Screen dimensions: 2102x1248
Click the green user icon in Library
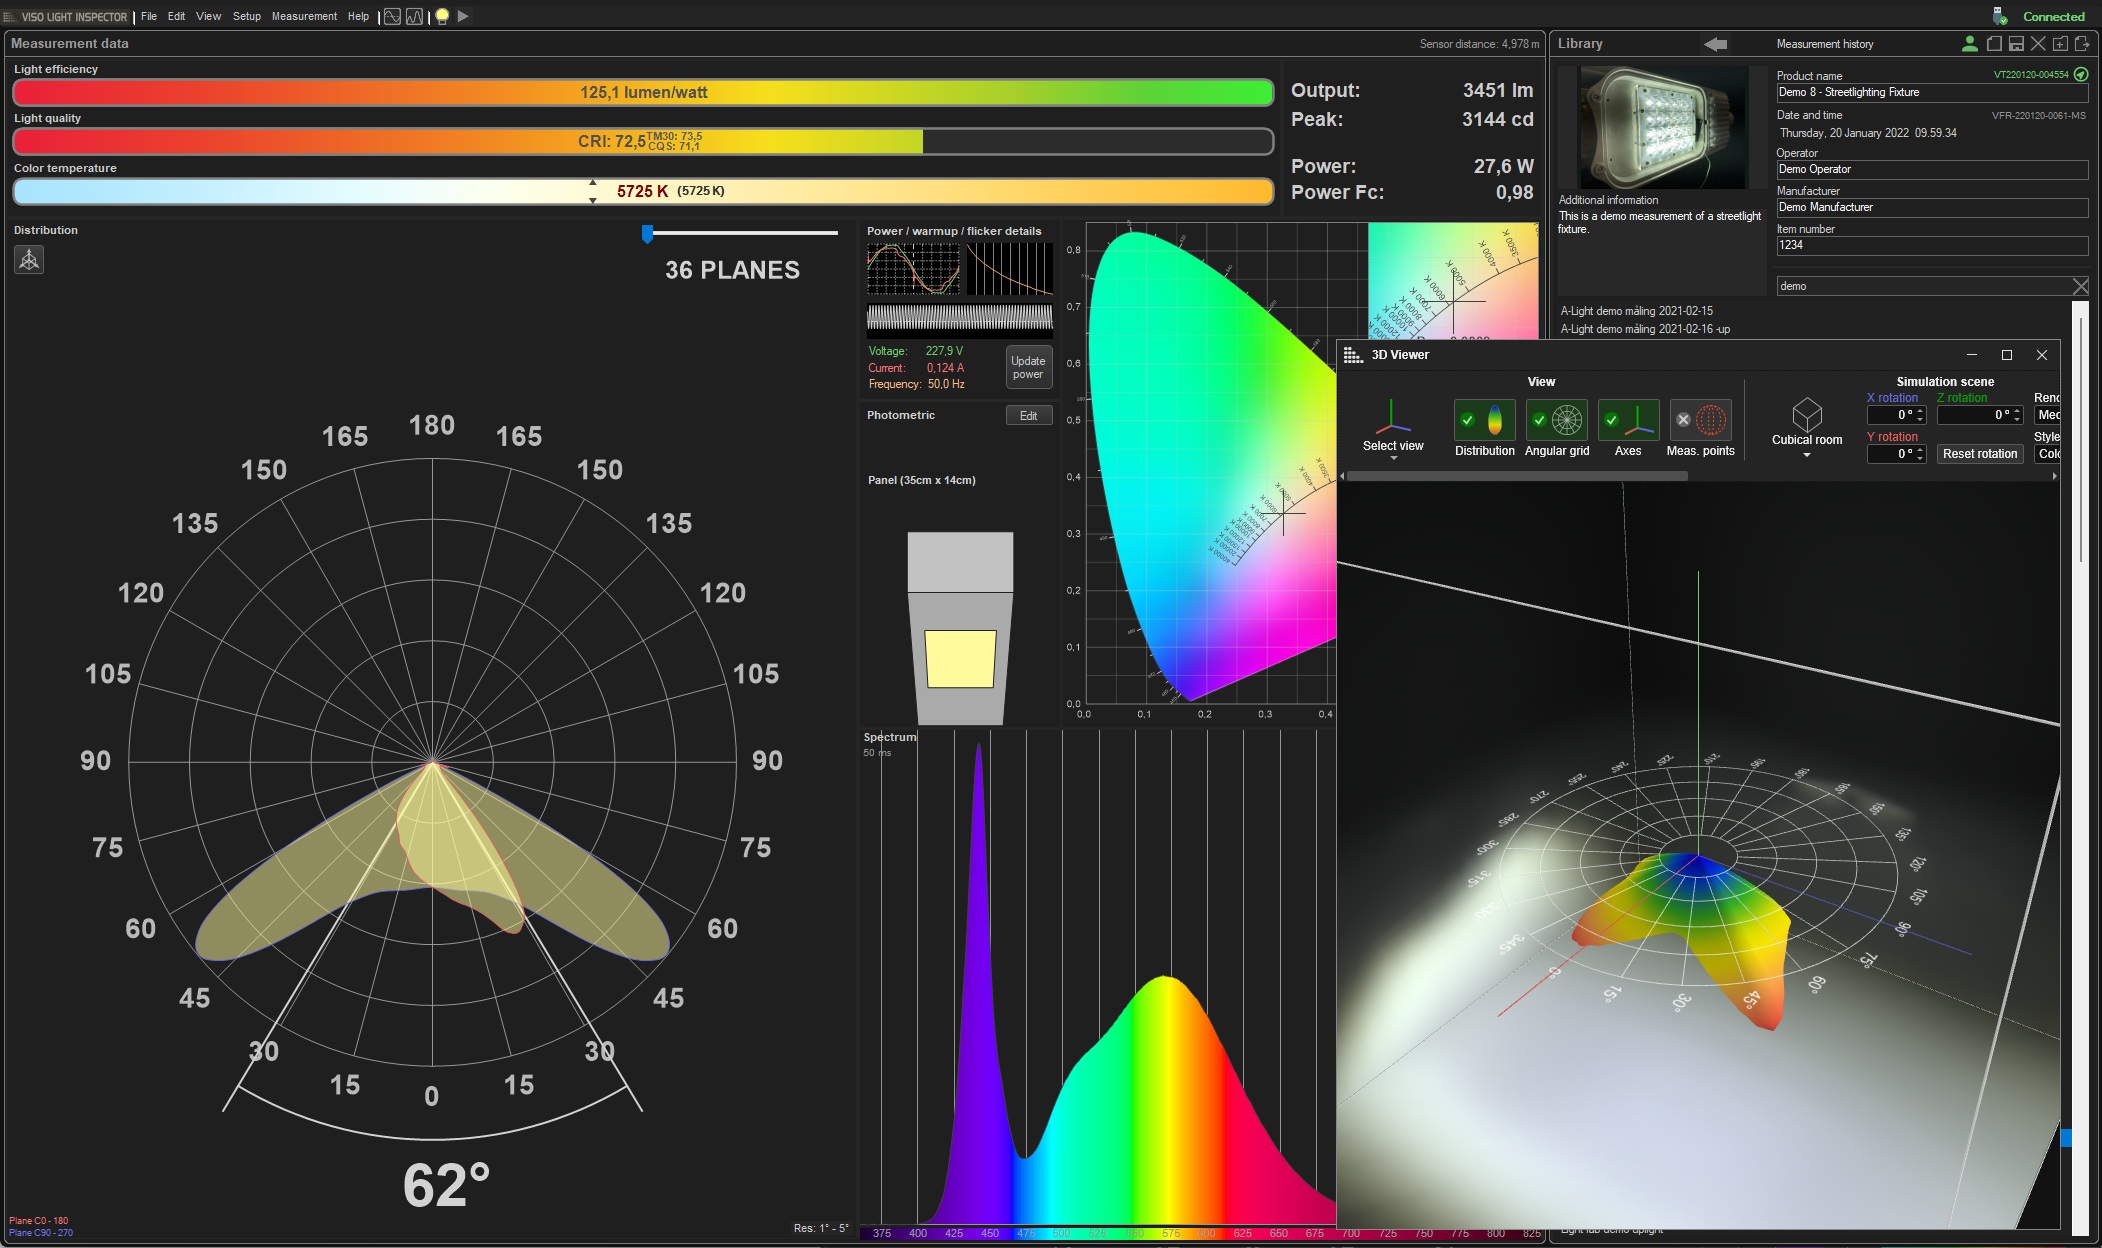coord(1969,44)
